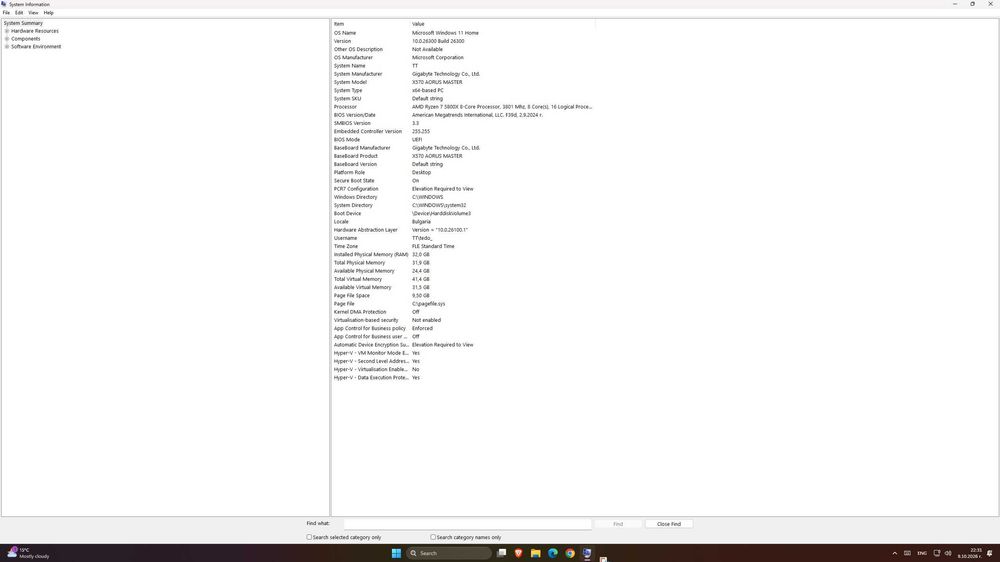Screen dimensions: 1000x562
Task: Select the Kernel DMA Protection row
Action: [x=464, y=312]
